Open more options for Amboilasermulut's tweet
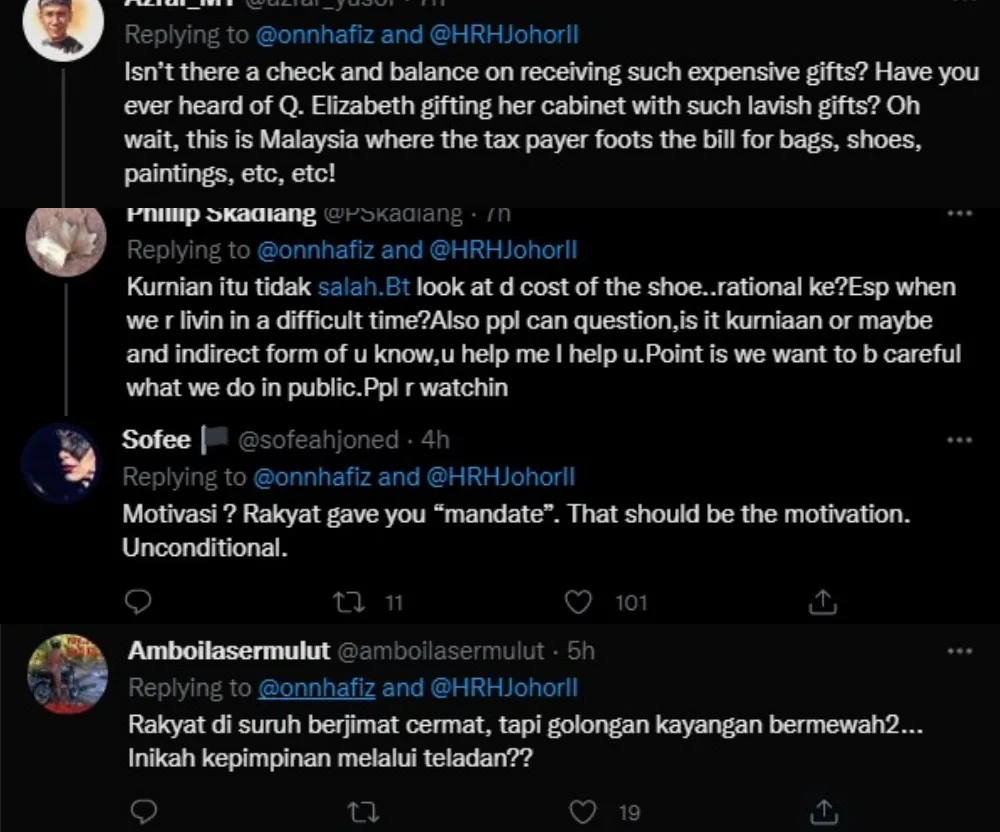The width and height of the screenshot is (1000, 832). pos(959,651)
